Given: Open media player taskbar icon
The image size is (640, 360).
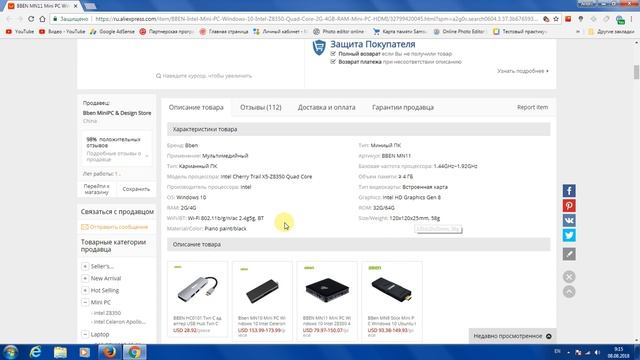Looking at the screenshot, I should [84, 352].
